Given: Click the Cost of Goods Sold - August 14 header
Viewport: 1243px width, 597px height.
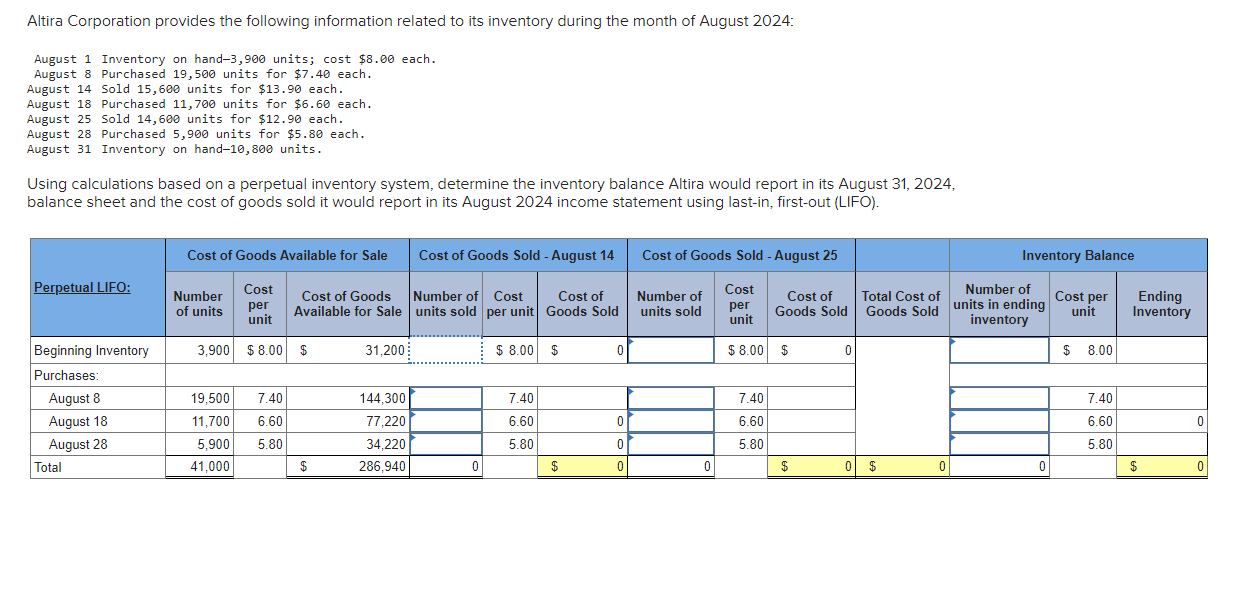Looking at the screenshot, I should click(516, 255).
